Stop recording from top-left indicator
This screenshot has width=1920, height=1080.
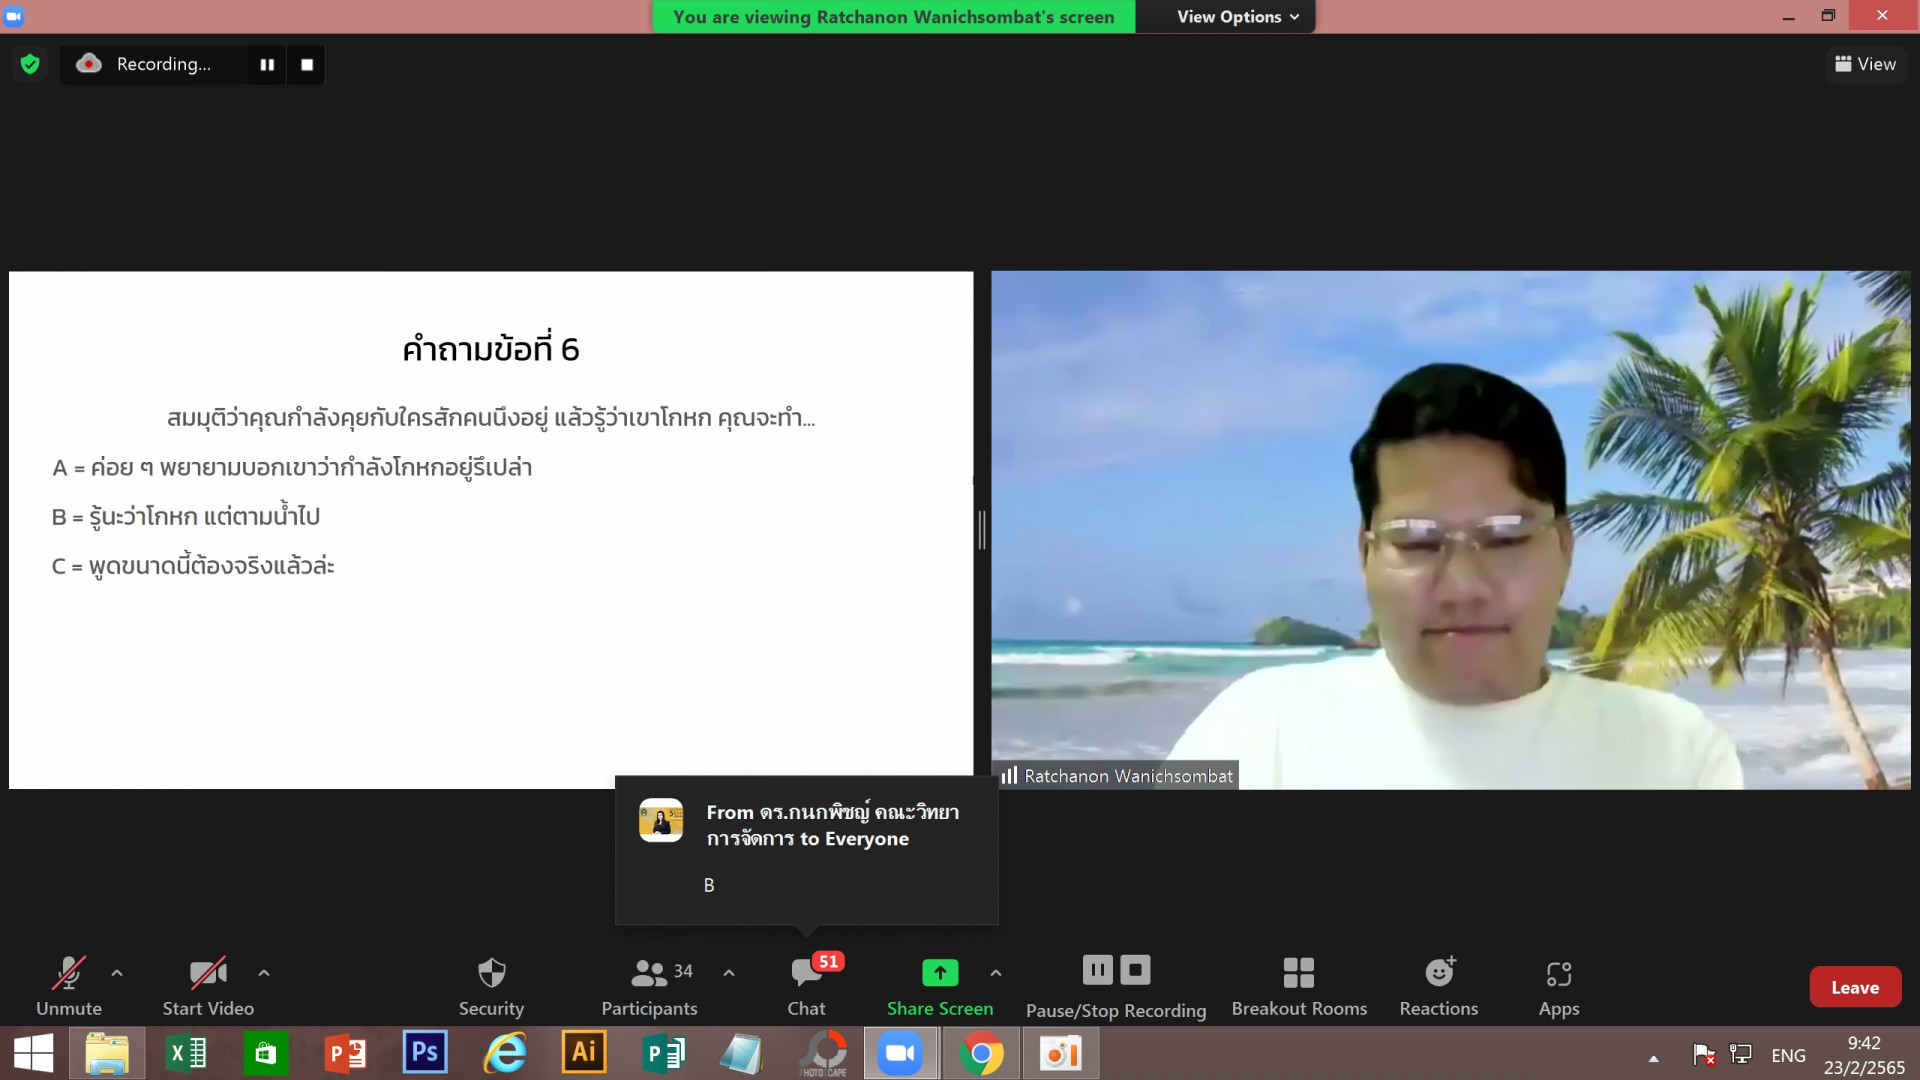click(x=307, y=65)
